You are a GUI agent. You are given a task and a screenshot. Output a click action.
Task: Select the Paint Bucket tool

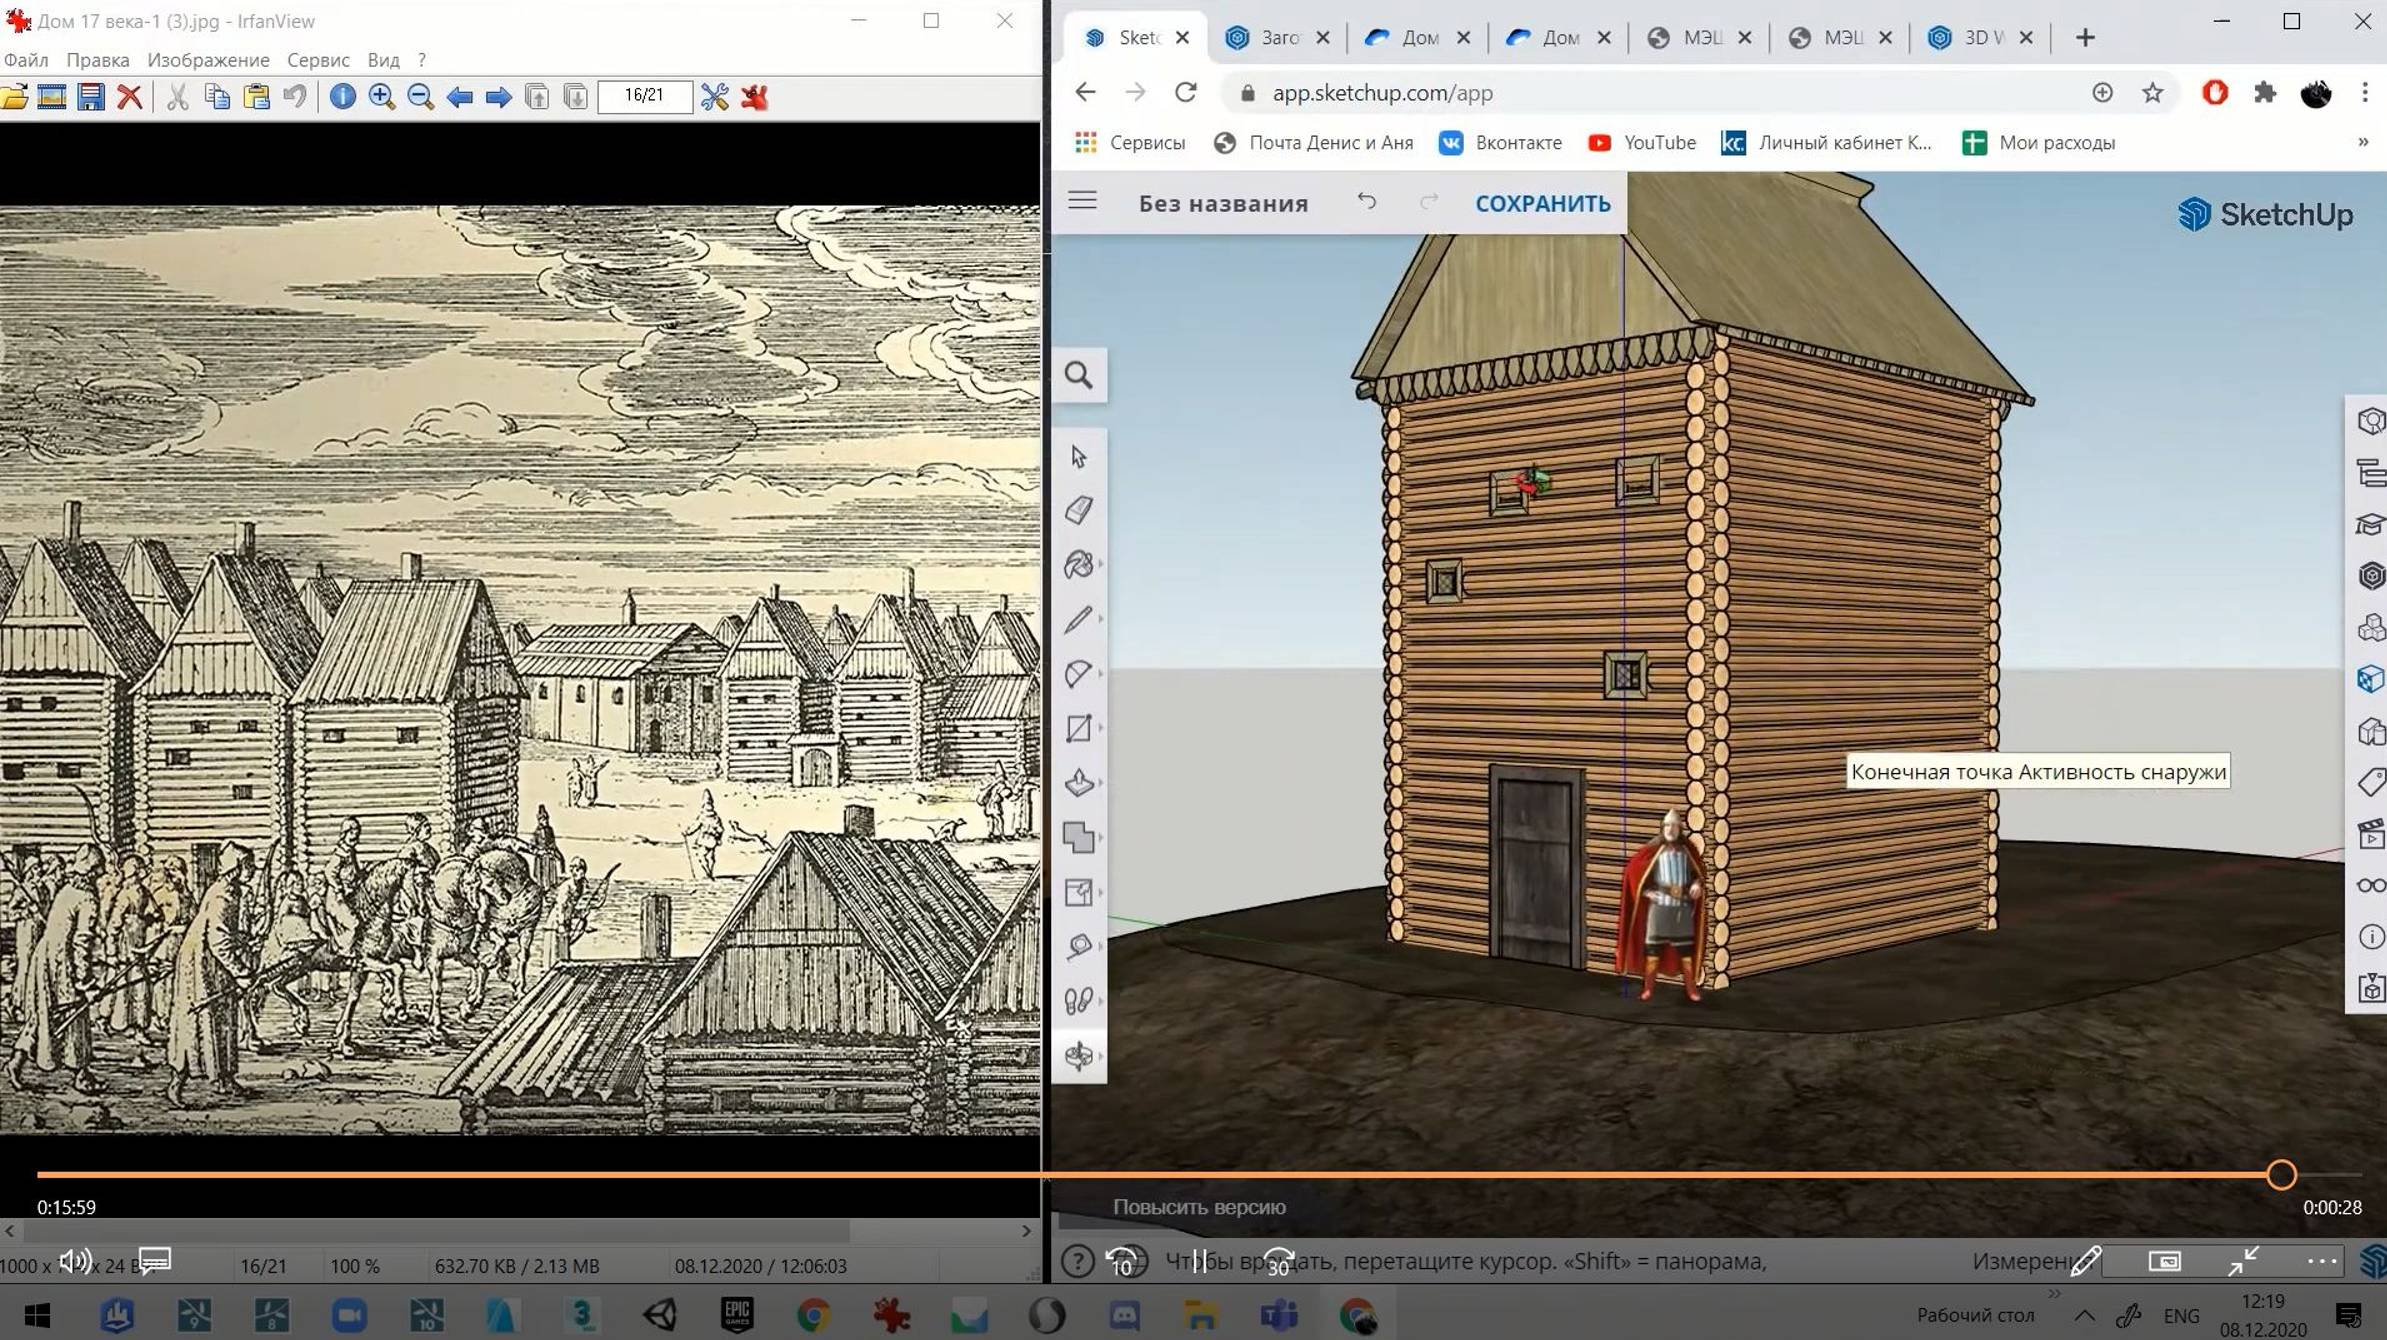coord(1079,566)
